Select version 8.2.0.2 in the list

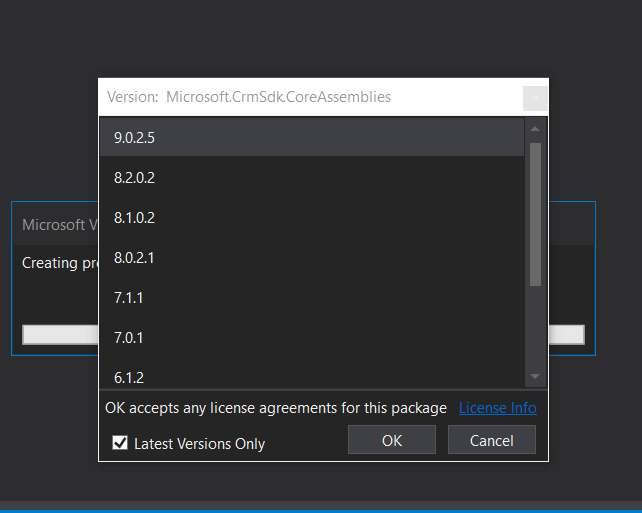point(312,177)
